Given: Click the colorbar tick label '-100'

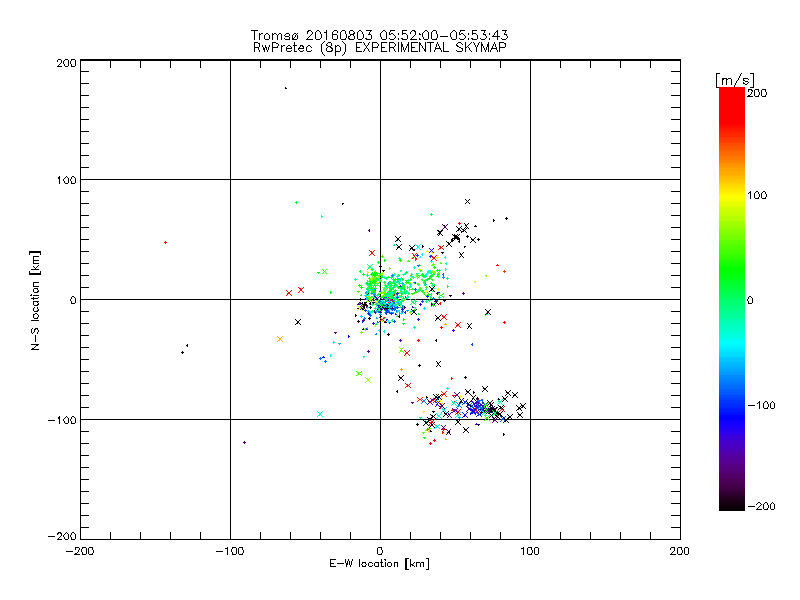Looking at the screenshot, I should click(762, 405).
